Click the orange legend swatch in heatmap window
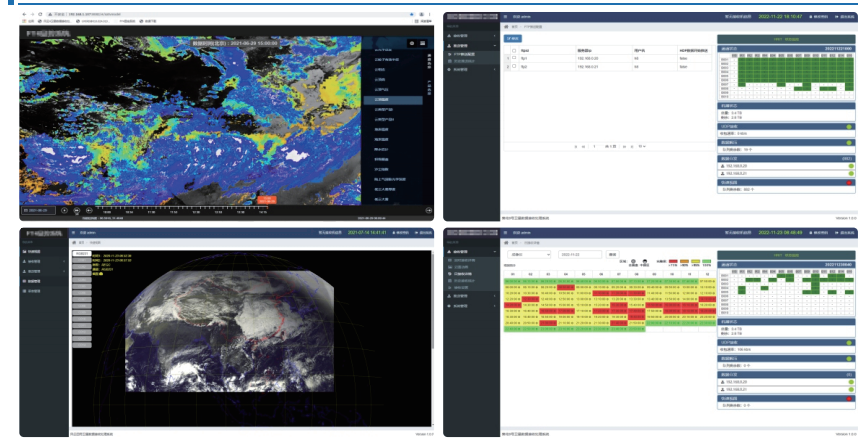The height and width of the screenshot is (444, 864). coord(684,262)
